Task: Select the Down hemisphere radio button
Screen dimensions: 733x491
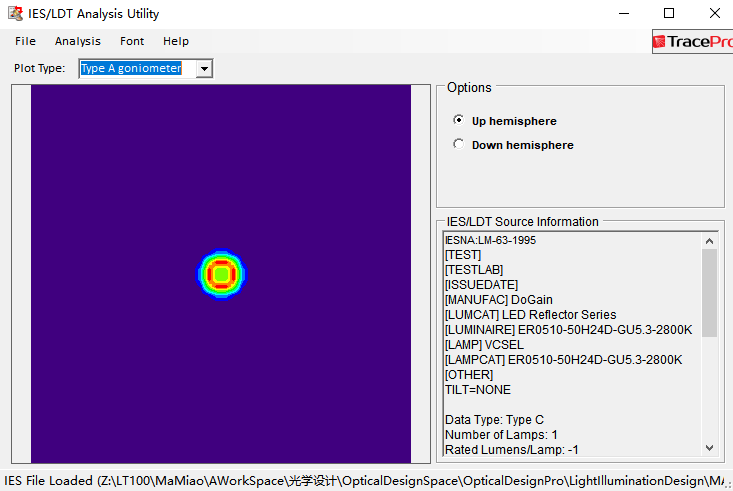Action: click(459, 144)
